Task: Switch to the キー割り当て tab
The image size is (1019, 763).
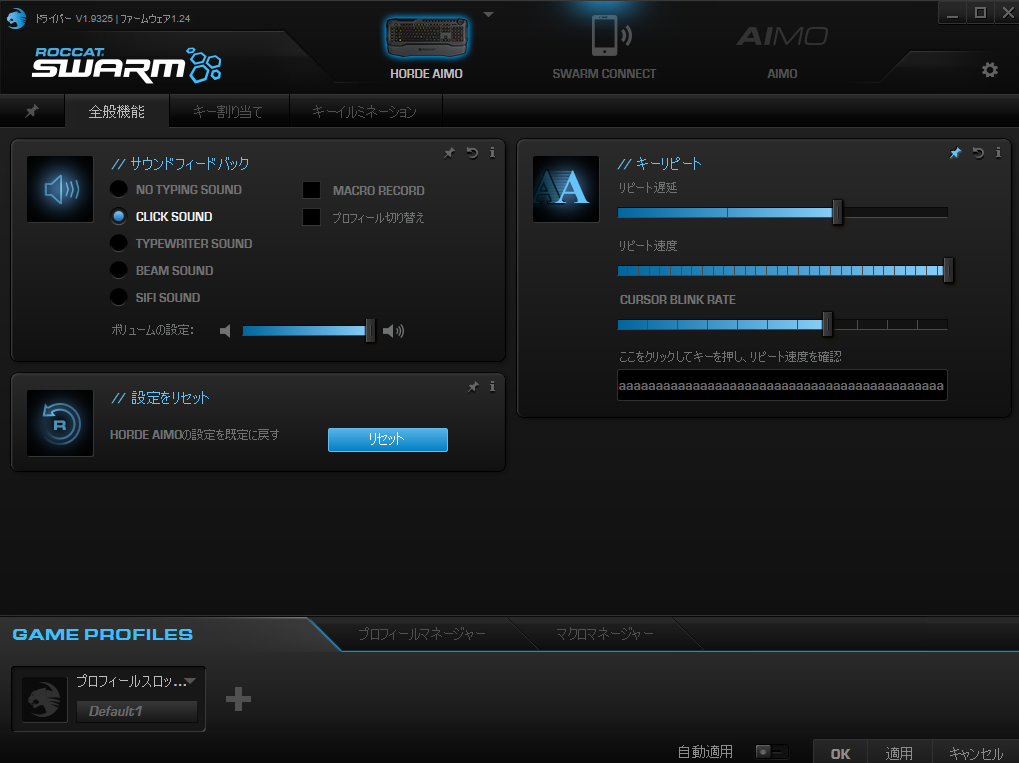Action: pos(227,111)
